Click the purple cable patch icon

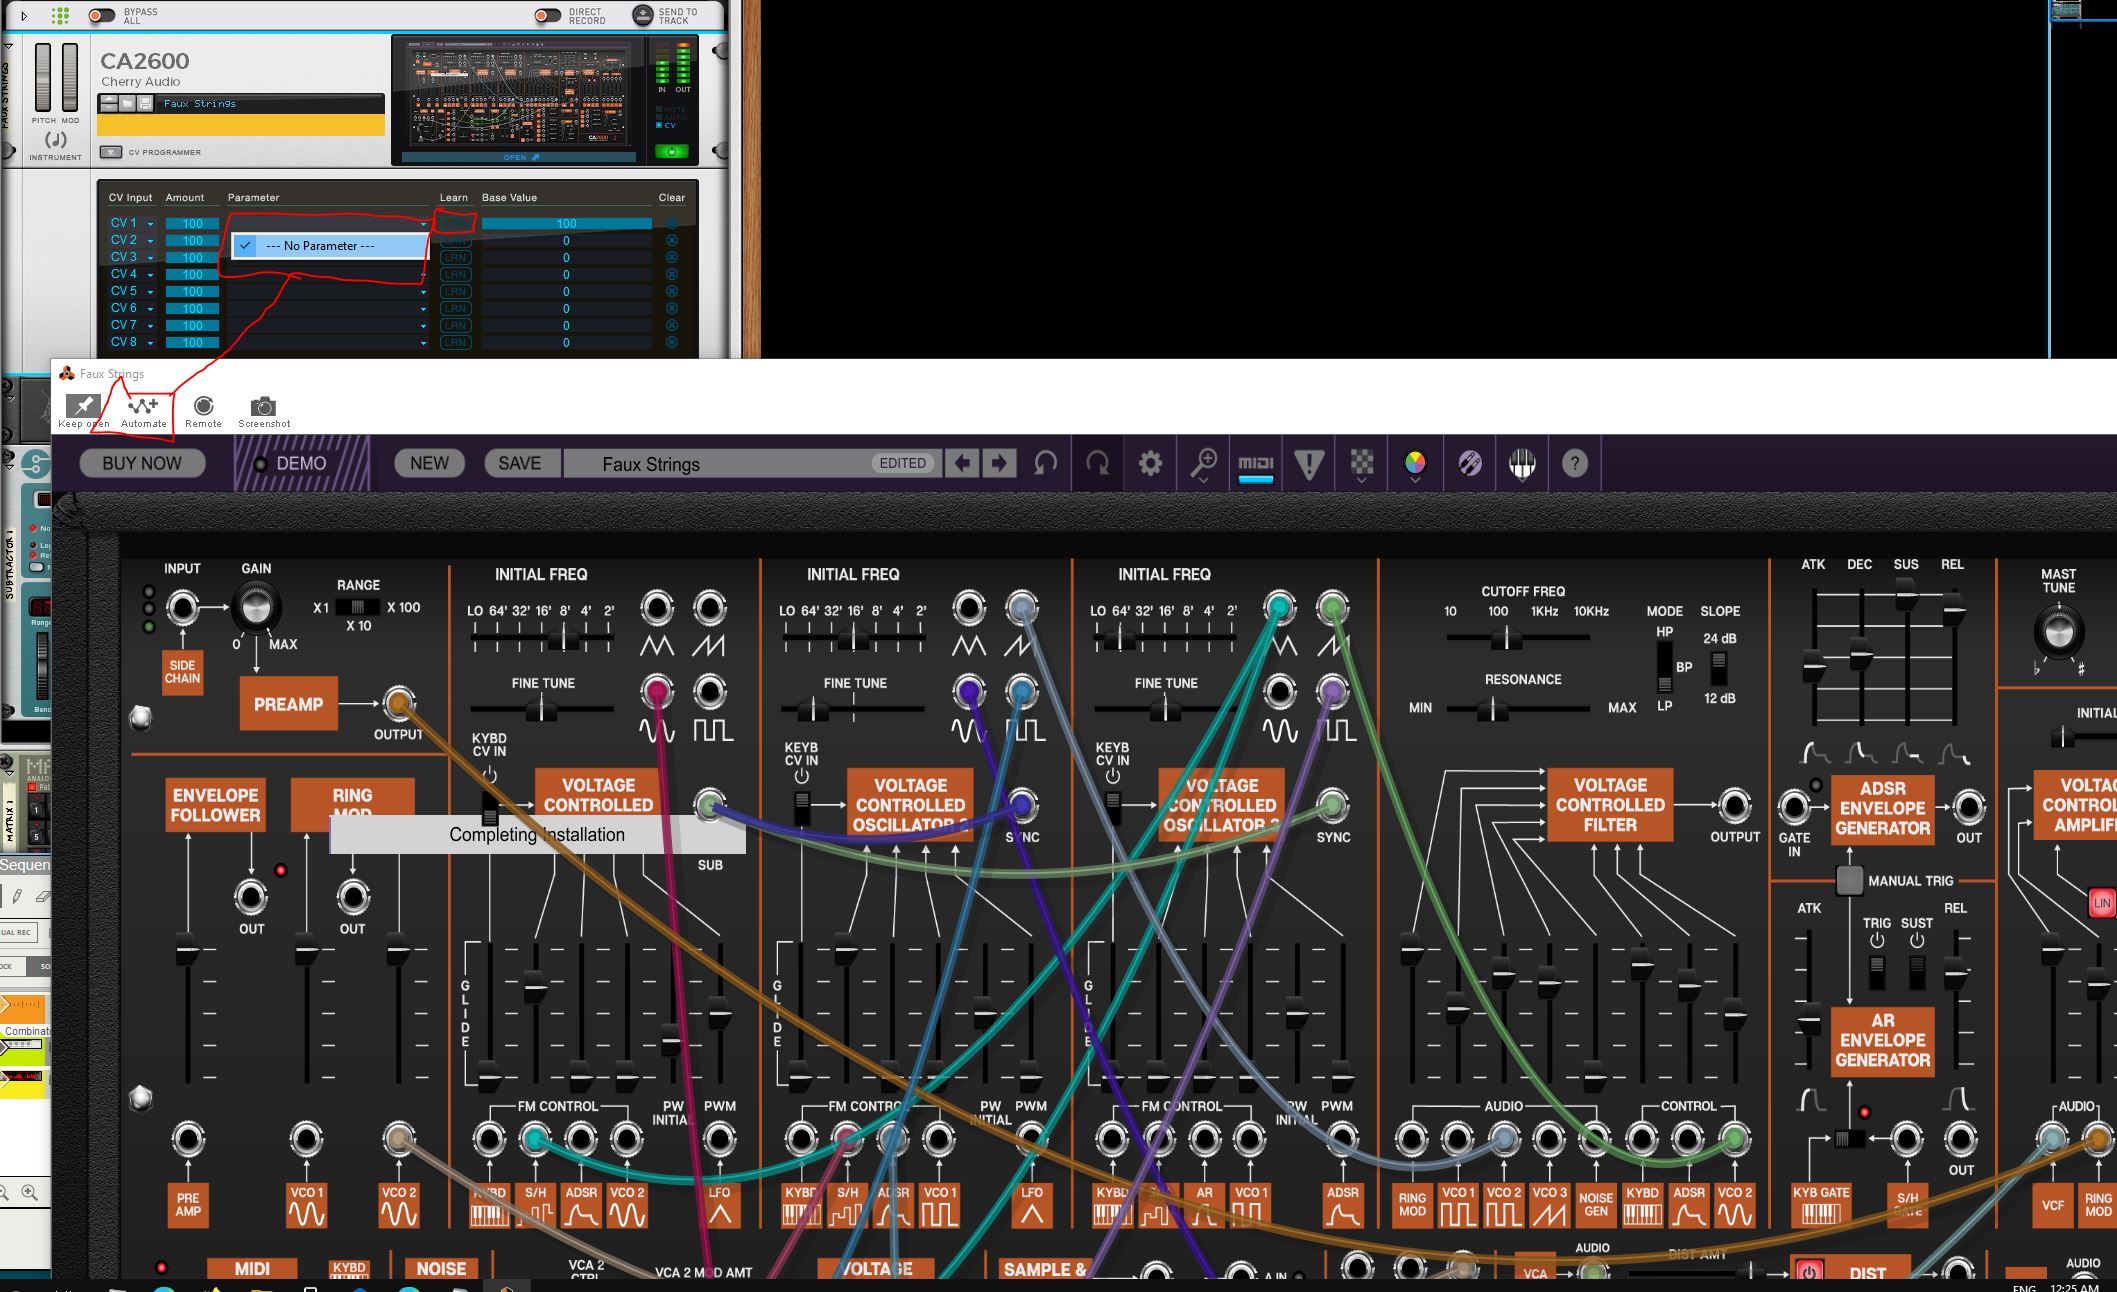point(1469,463)
